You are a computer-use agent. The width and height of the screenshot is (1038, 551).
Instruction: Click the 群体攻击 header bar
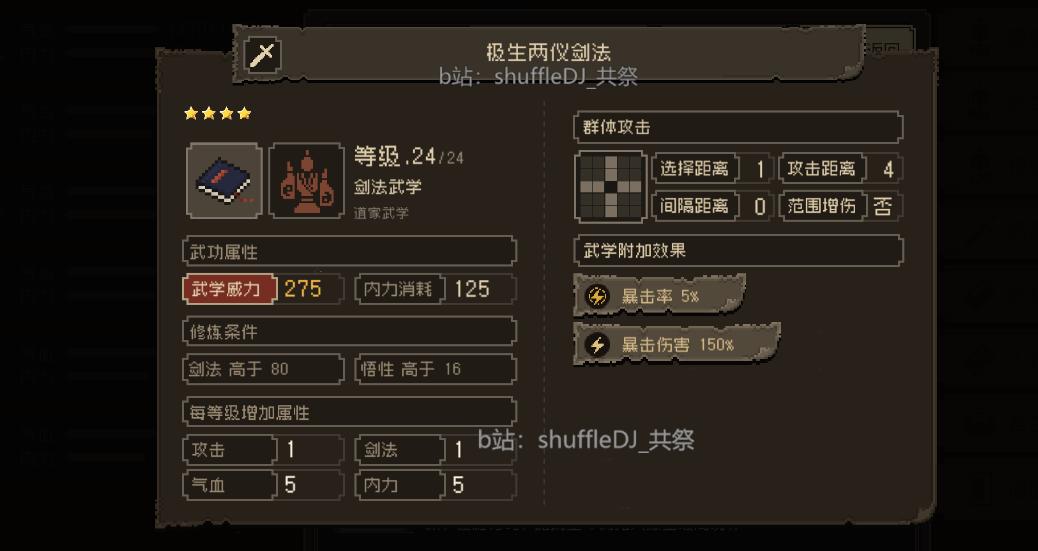738,127
